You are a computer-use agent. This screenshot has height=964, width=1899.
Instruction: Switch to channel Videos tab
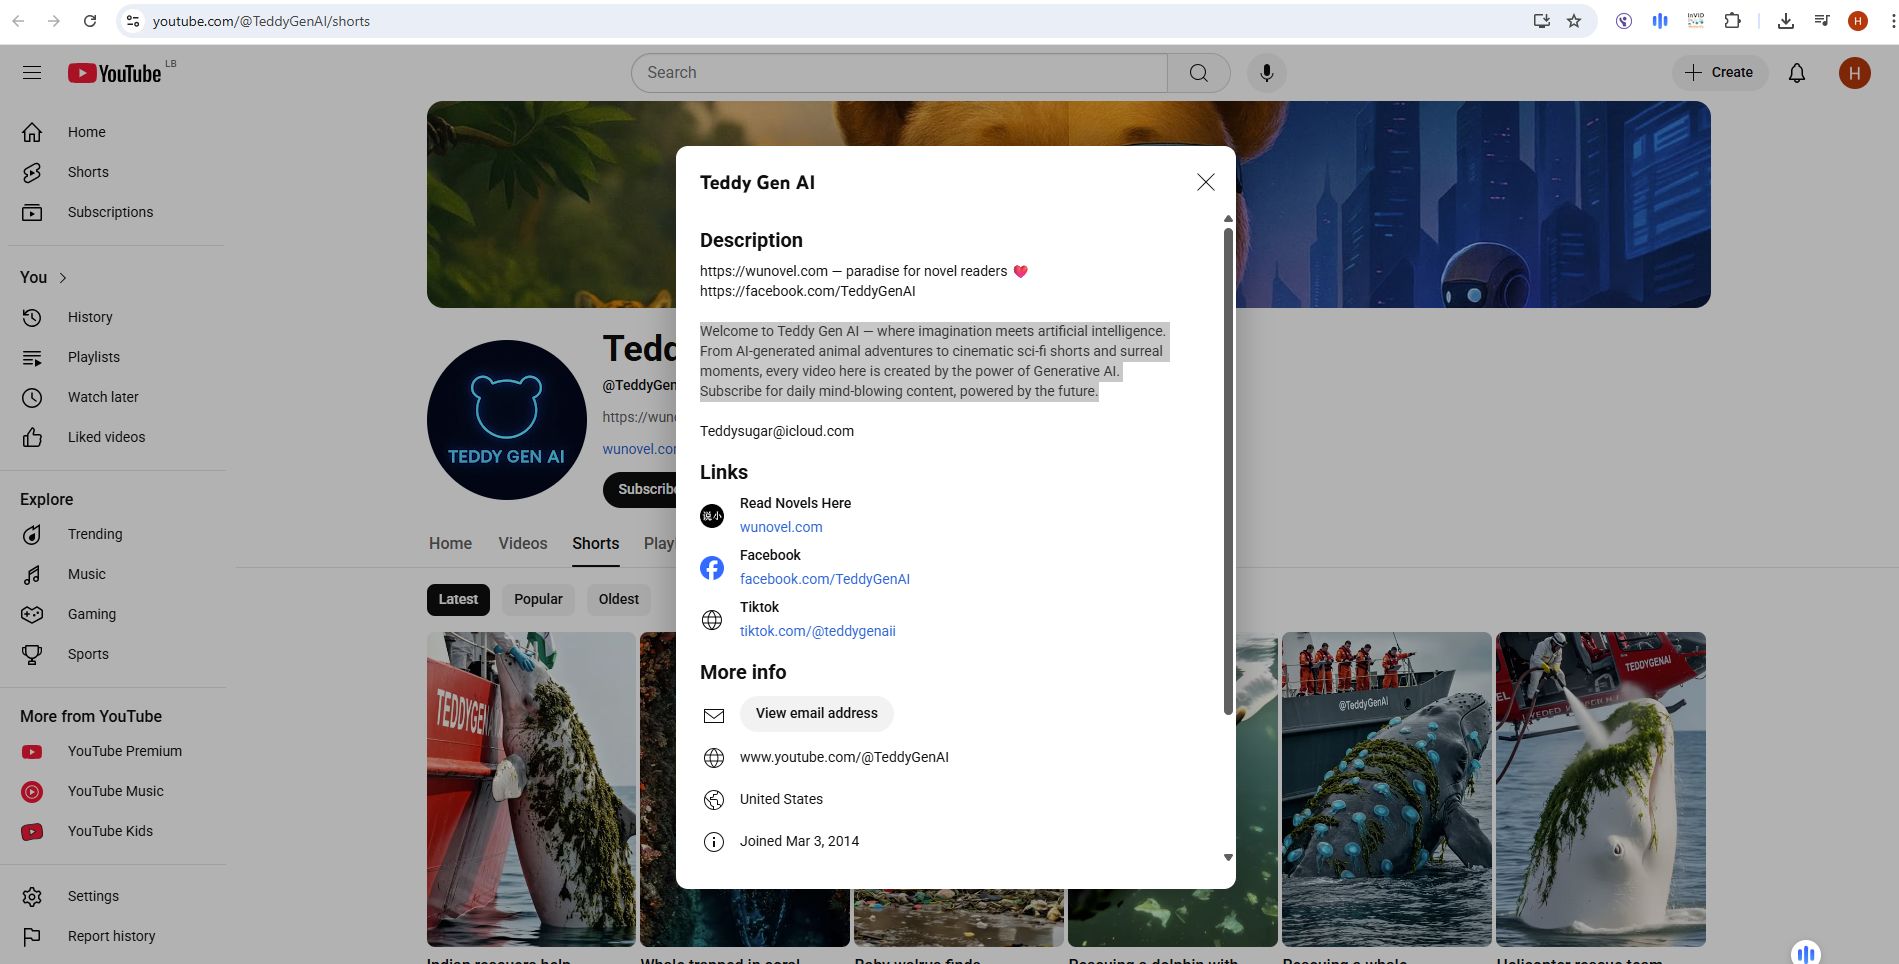(523, 543)
